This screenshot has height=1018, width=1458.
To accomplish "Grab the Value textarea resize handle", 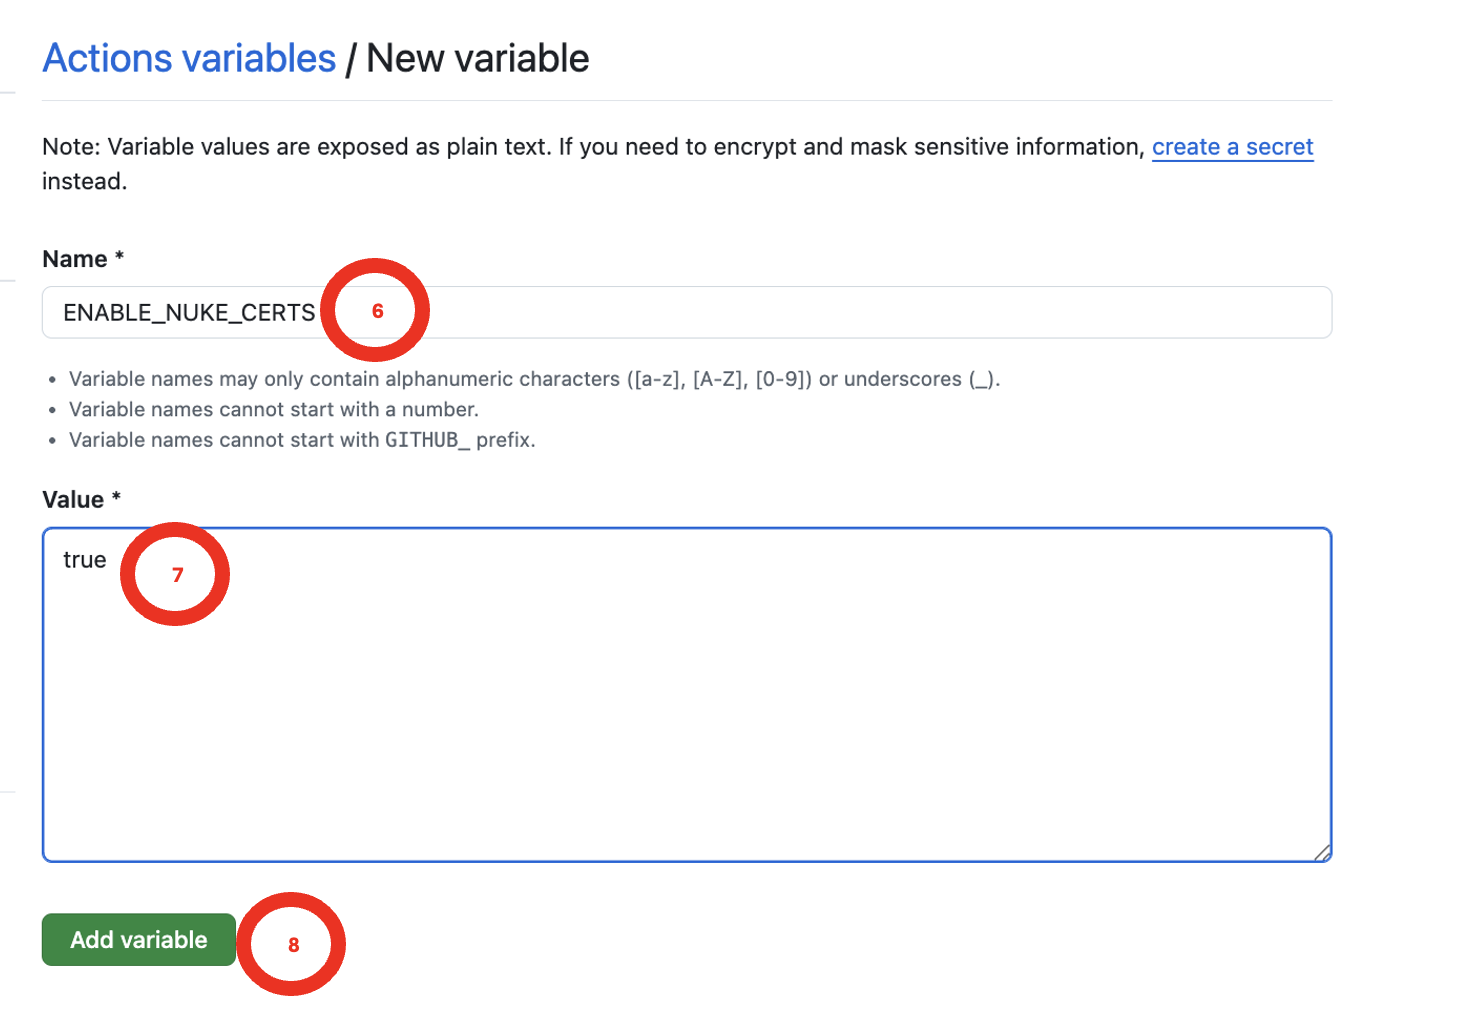I will (x=1322, y=852).
